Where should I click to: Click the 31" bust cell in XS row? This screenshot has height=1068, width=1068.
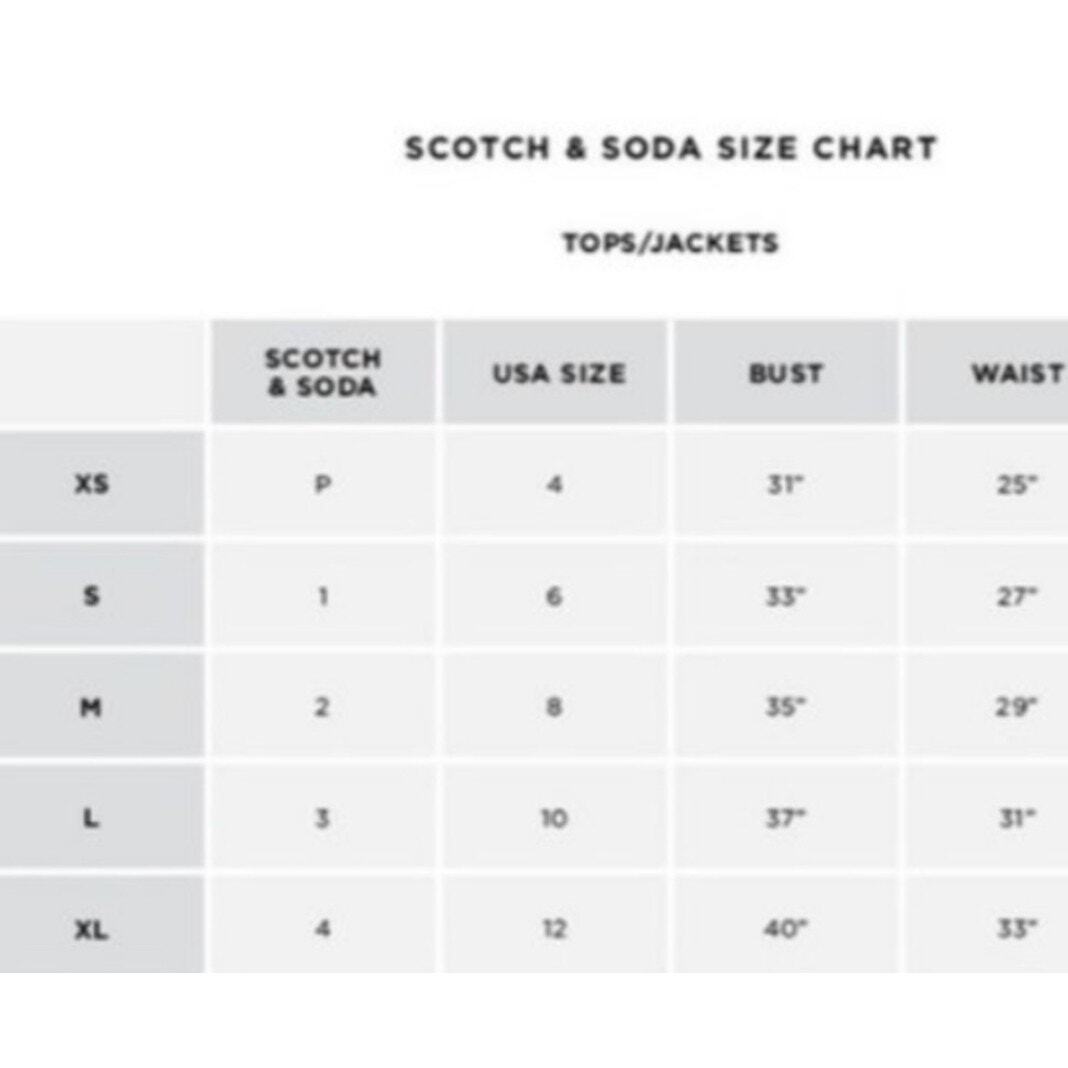(x=786, y=484)
